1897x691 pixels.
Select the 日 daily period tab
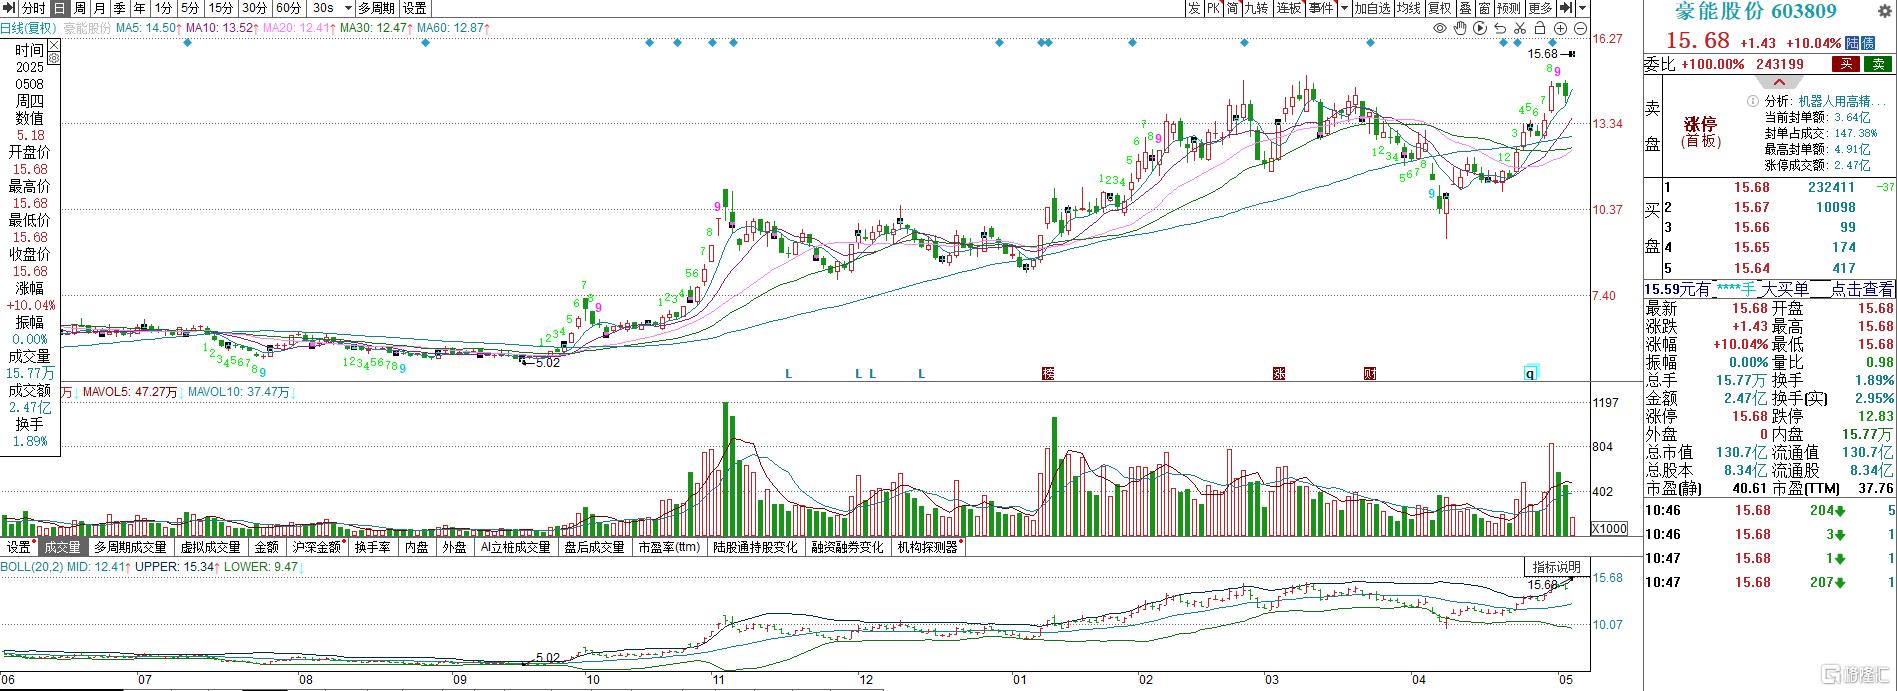(x=60, y=8)
